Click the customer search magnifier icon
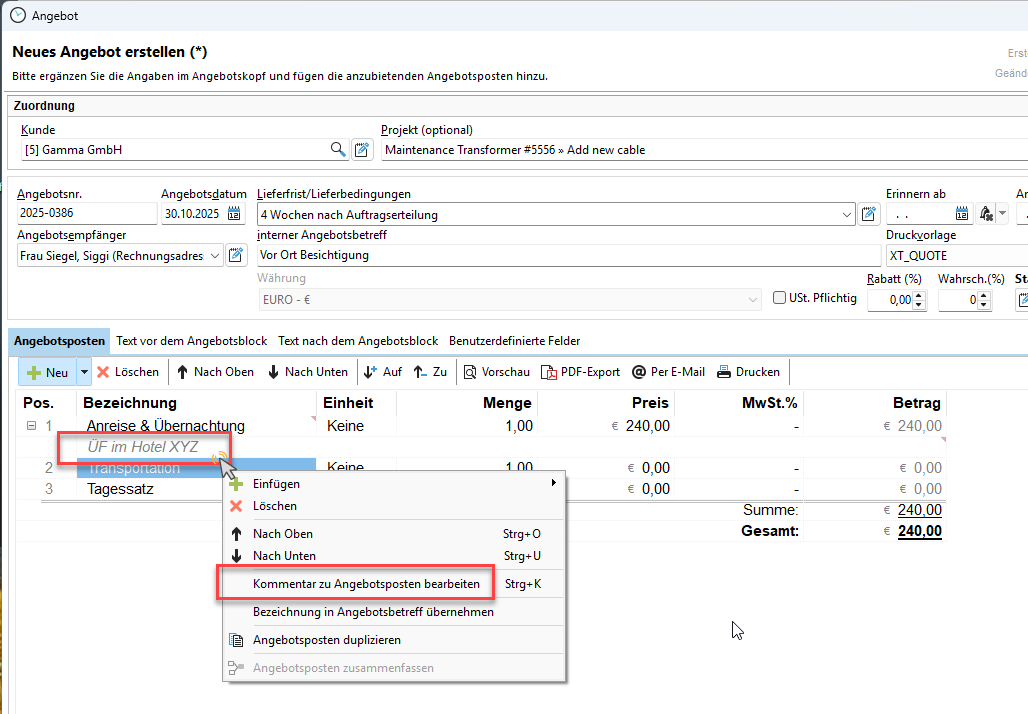1028x714 pixels. 339,150
